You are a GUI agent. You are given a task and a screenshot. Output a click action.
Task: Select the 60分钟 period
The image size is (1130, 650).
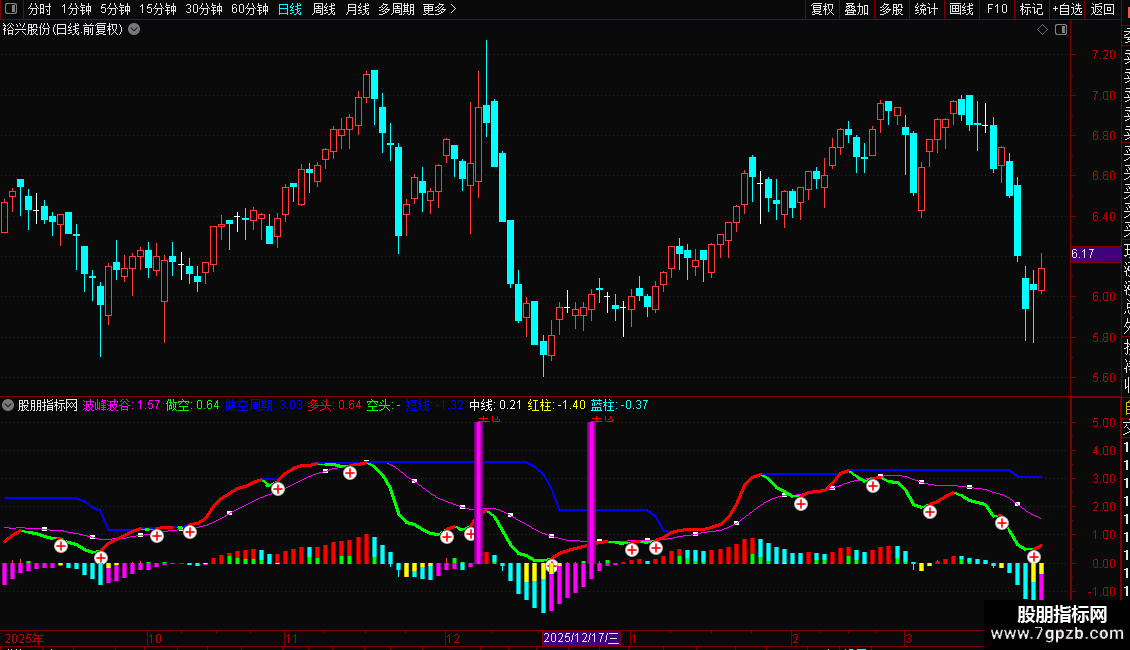point(250,9)
